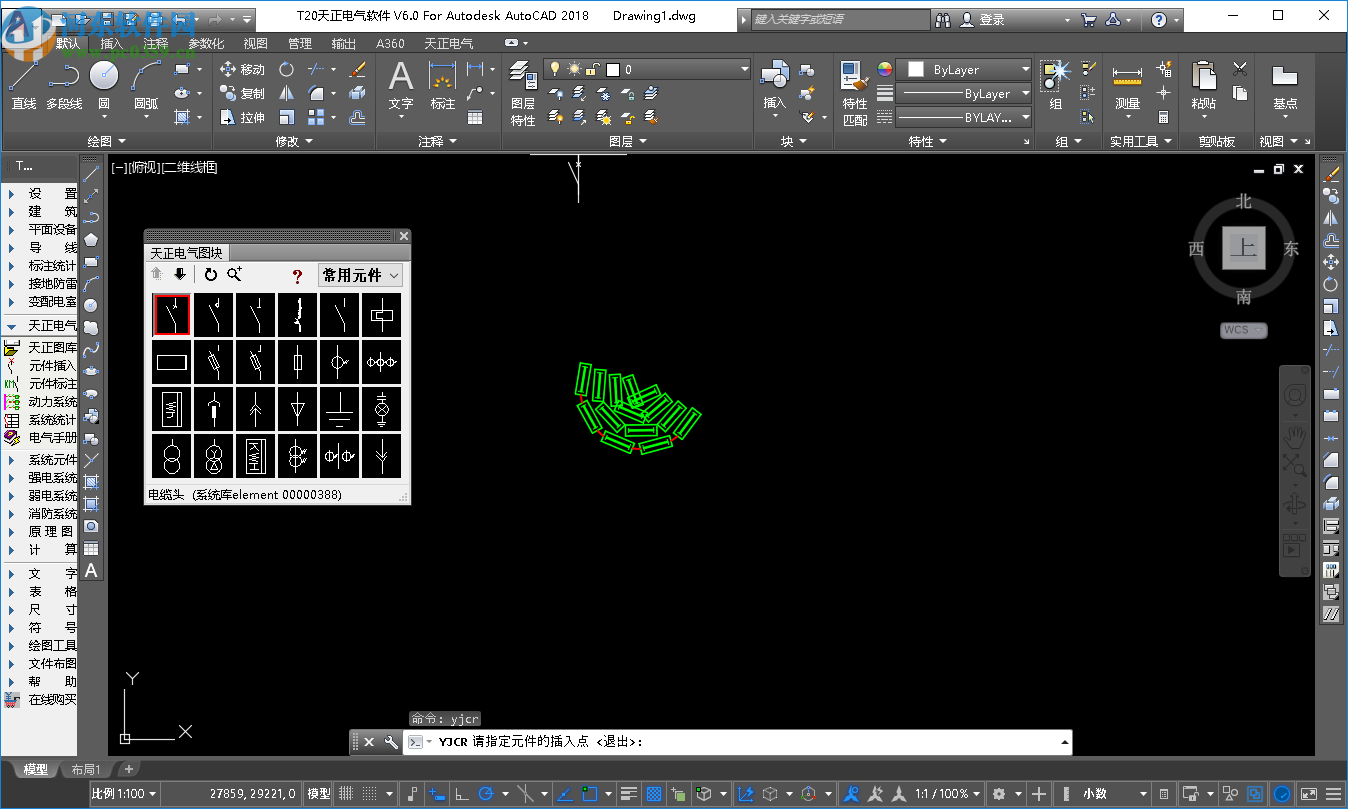Toggle lineweight display in status bar
Image resolution: width=1348 pixels, height=809 pixels.
click(x=629, y=794)
